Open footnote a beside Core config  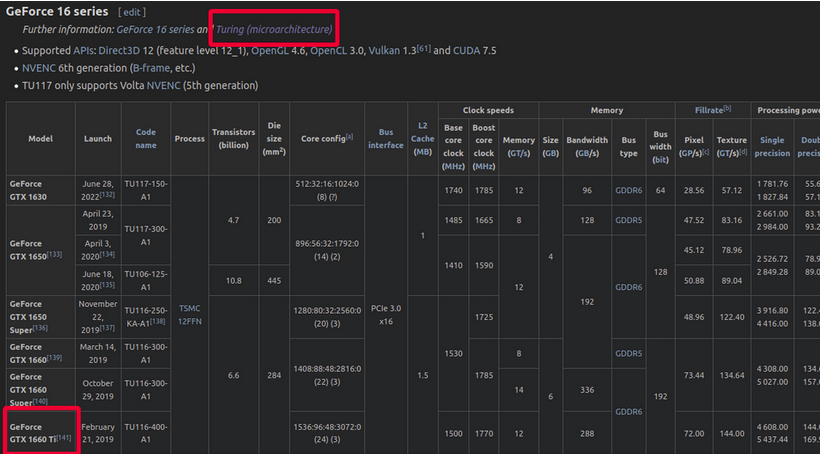[x=349, y=137]
